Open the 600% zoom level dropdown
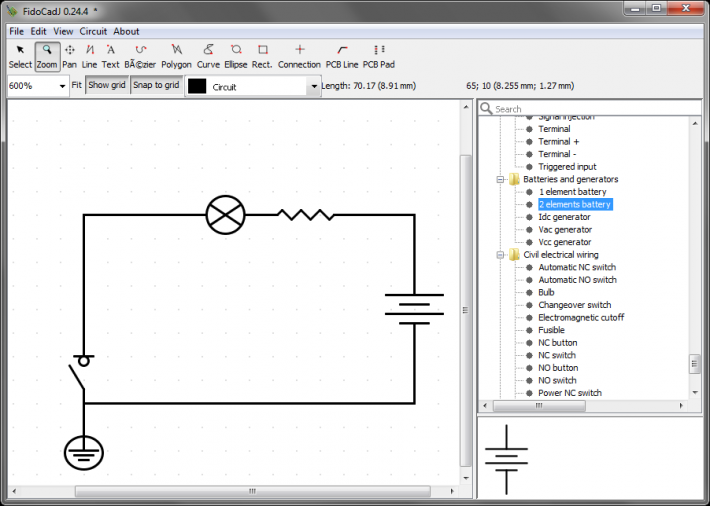This screenshot has width=710, height=506. click(x=38, y=86)
